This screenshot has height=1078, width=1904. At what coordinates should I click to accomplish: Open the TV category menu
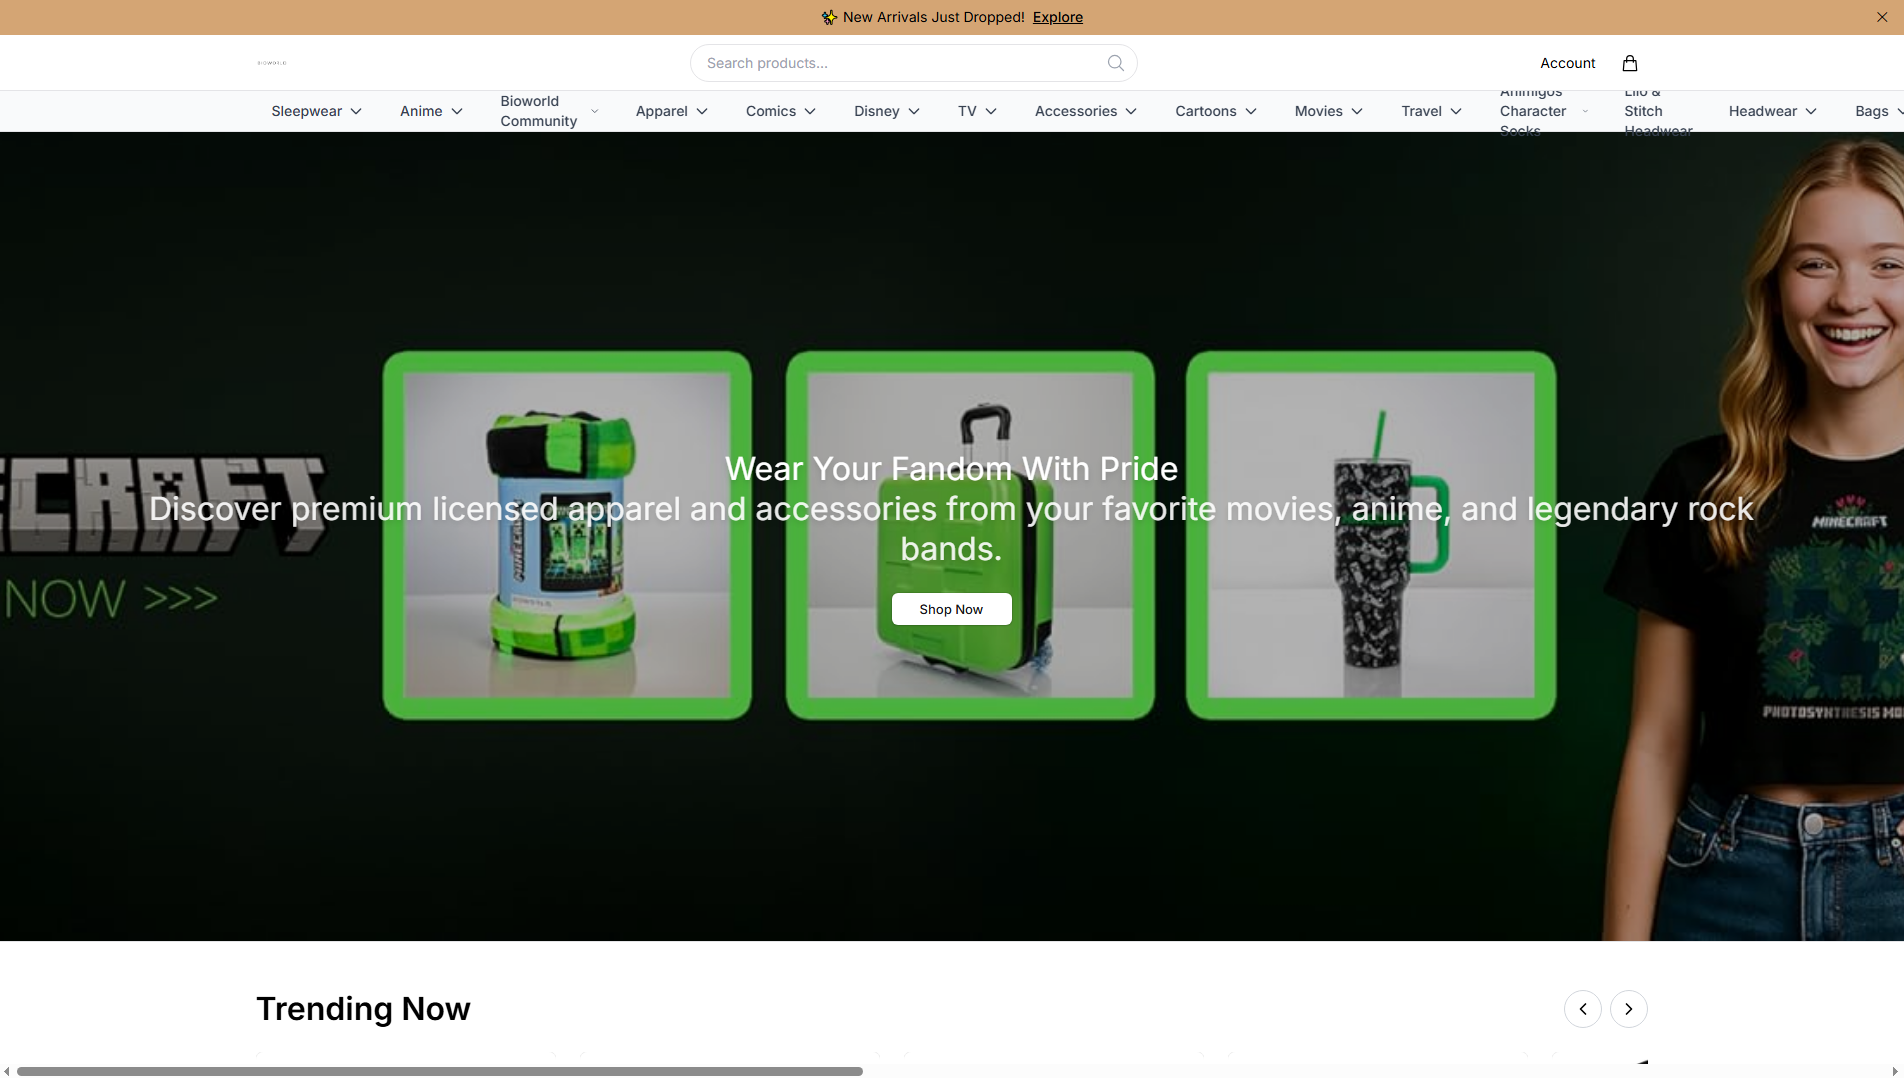977,111
